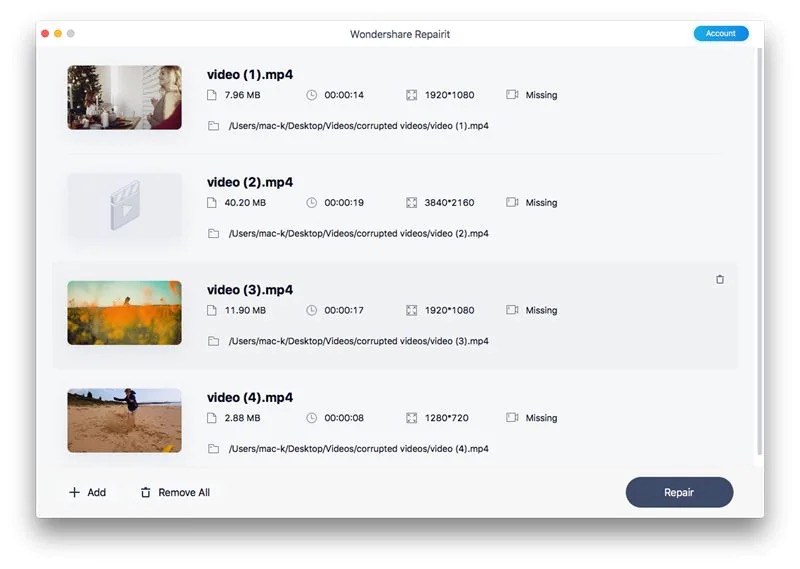Click the duration clock icon for video (3).mp4
The width and height of the screenshot is (800, 569).
[x=311, y=310]
